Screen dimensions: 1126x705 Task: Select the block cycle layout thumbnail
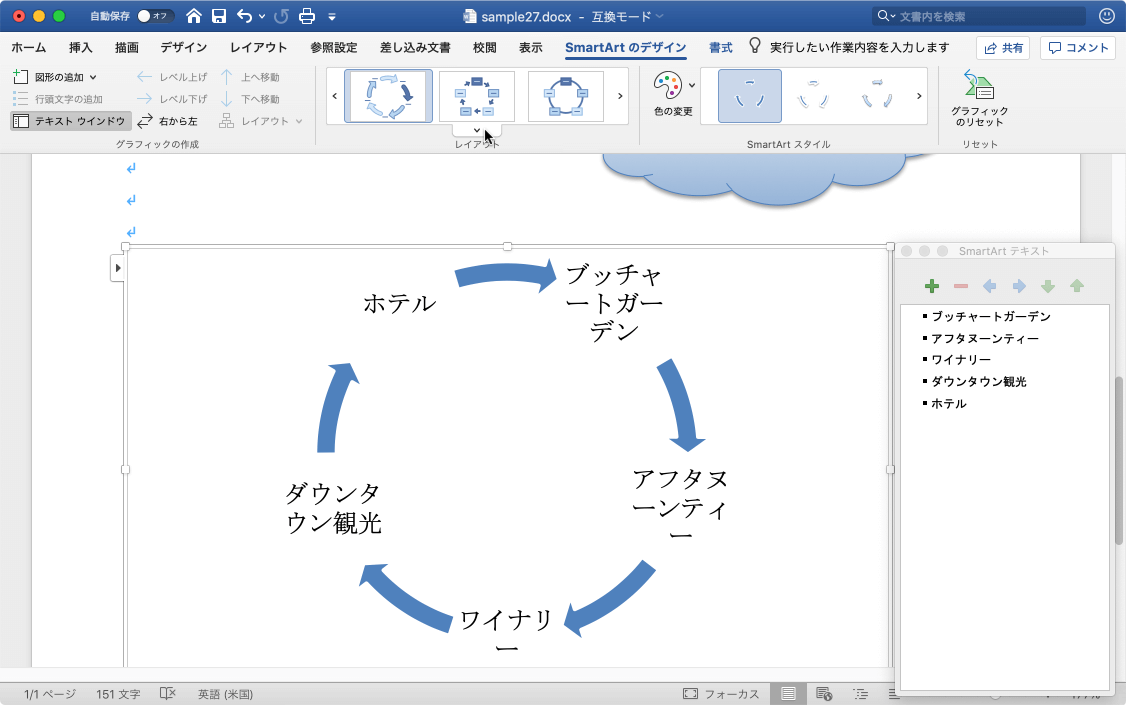477,95
